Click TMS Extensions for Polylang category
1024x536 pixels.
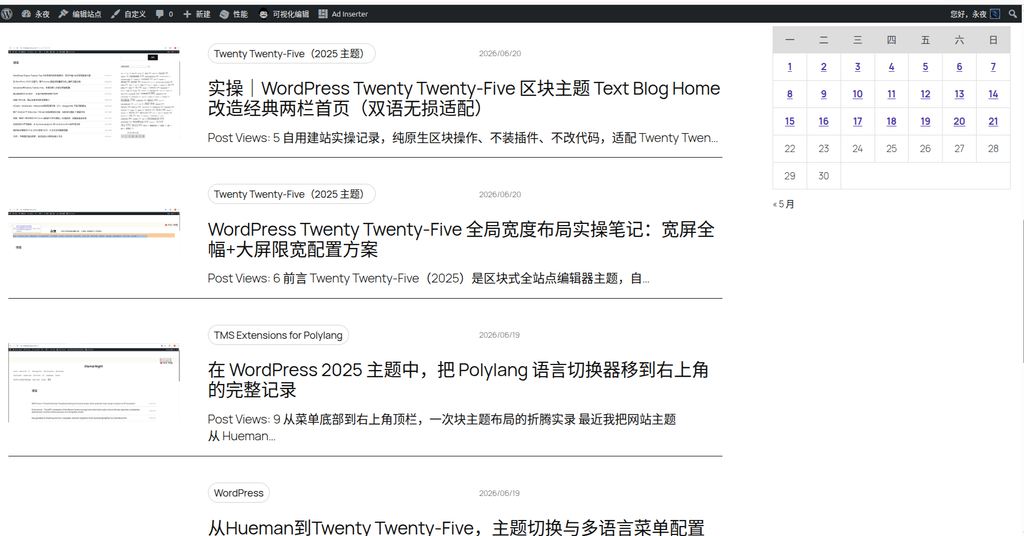[x=278, y=335]
